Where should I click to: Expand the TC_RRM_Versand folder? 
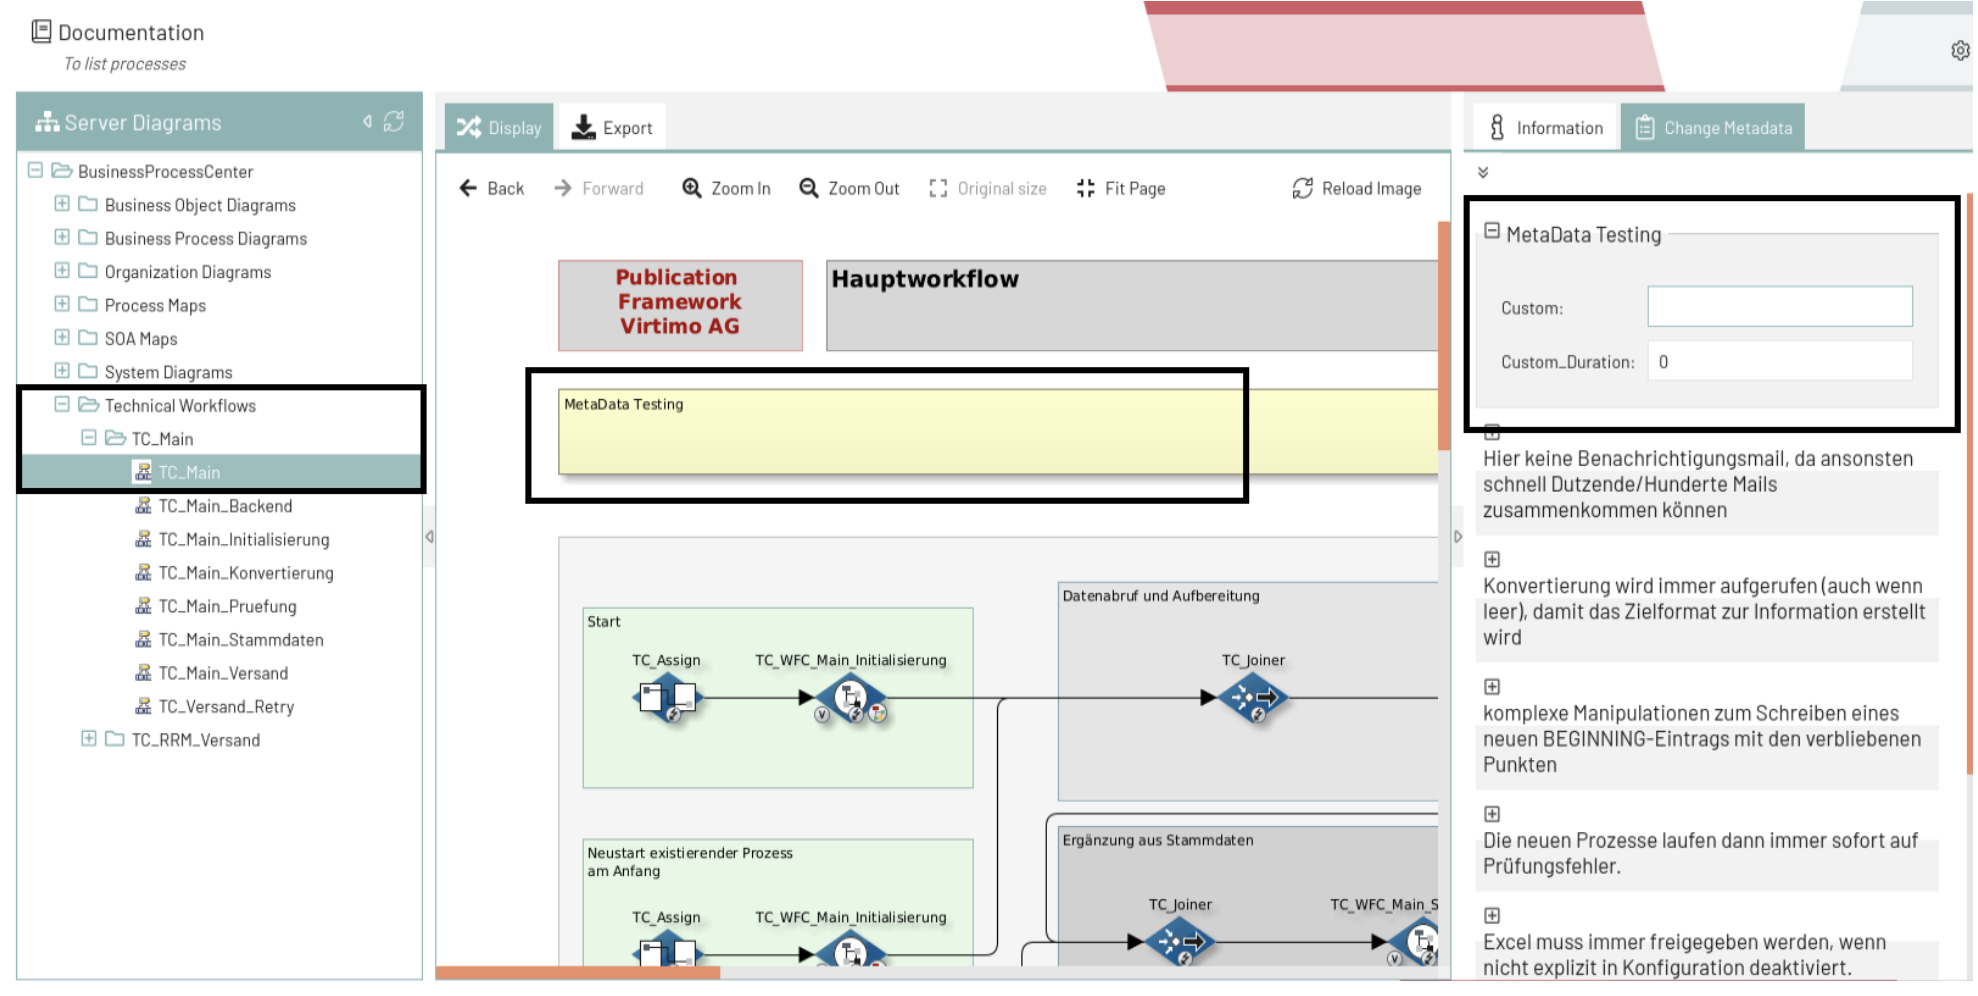click(88, 740)
